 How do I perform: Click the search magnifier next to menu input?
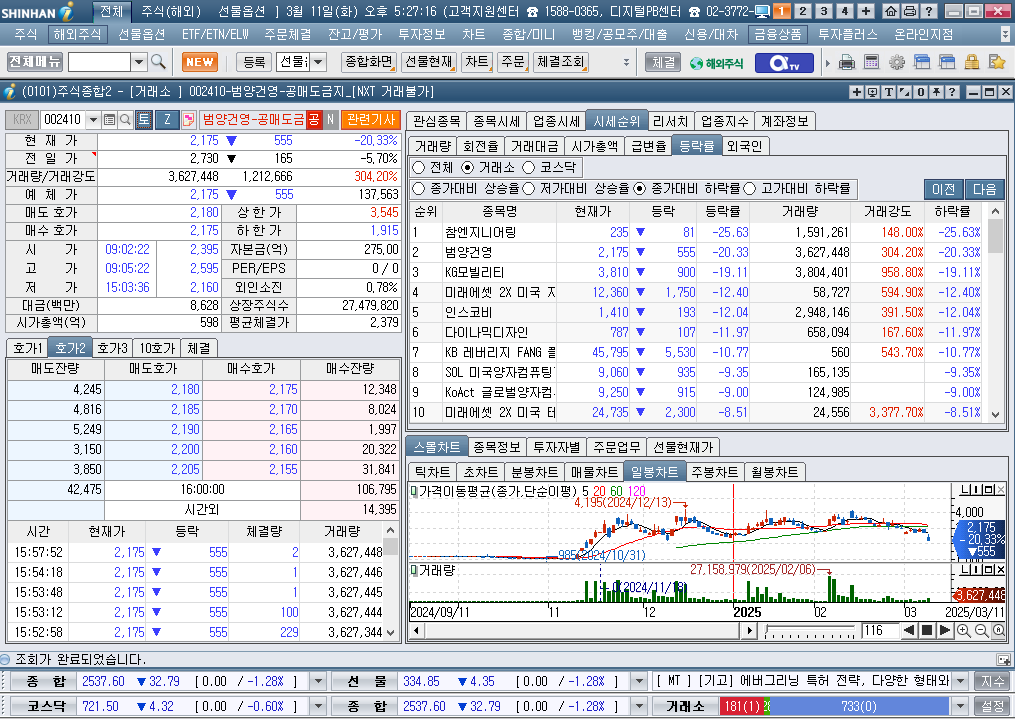(x=158, y=62)
